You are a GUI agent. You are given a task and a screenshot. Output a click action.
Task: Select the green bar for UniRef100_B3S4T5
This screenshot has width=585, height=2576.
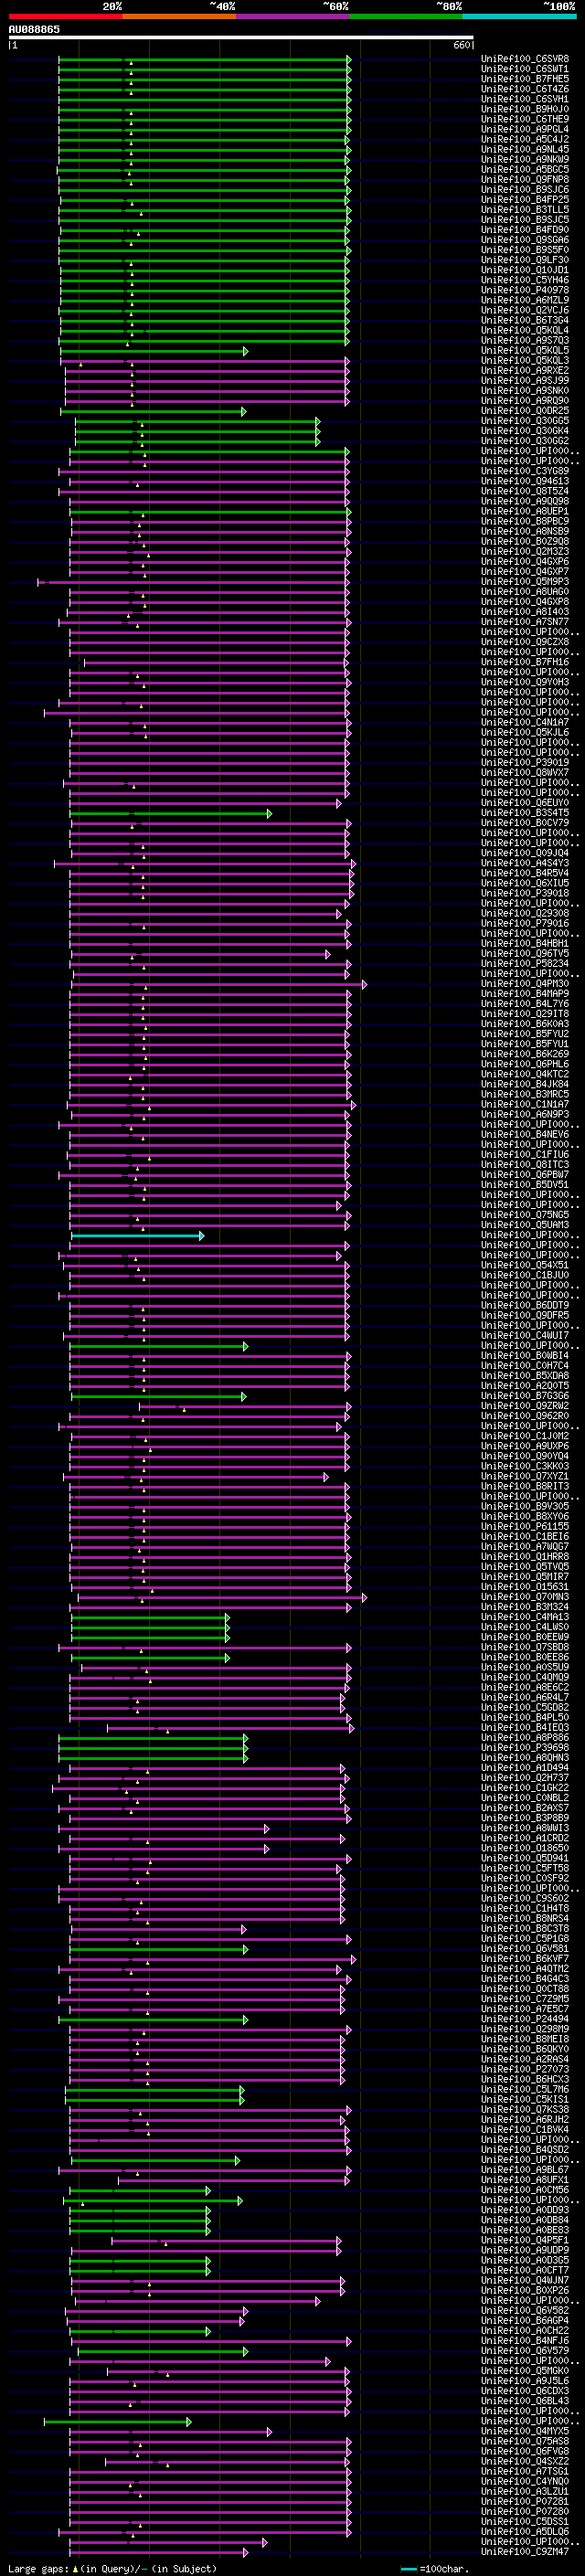170,813
